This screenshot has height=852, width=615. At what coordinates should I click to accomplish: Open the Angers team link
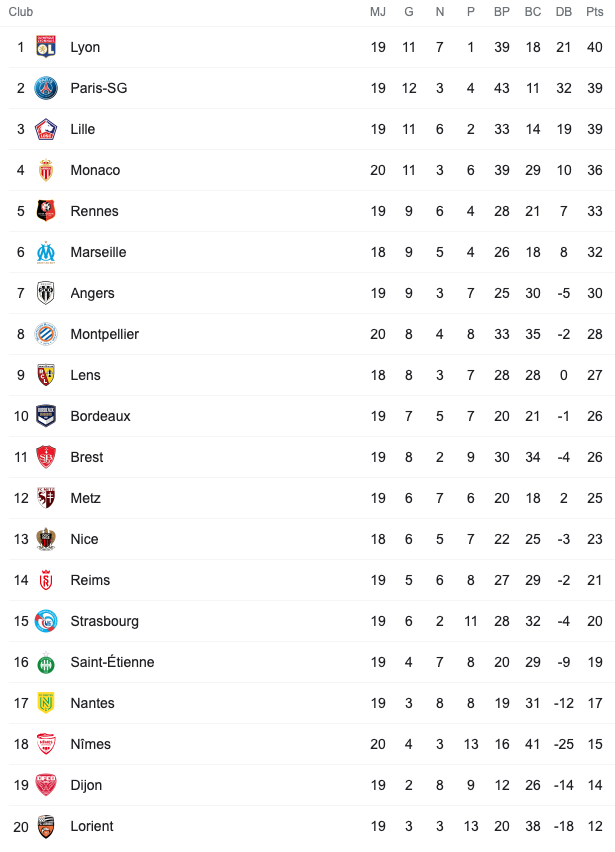click(92, 293)
